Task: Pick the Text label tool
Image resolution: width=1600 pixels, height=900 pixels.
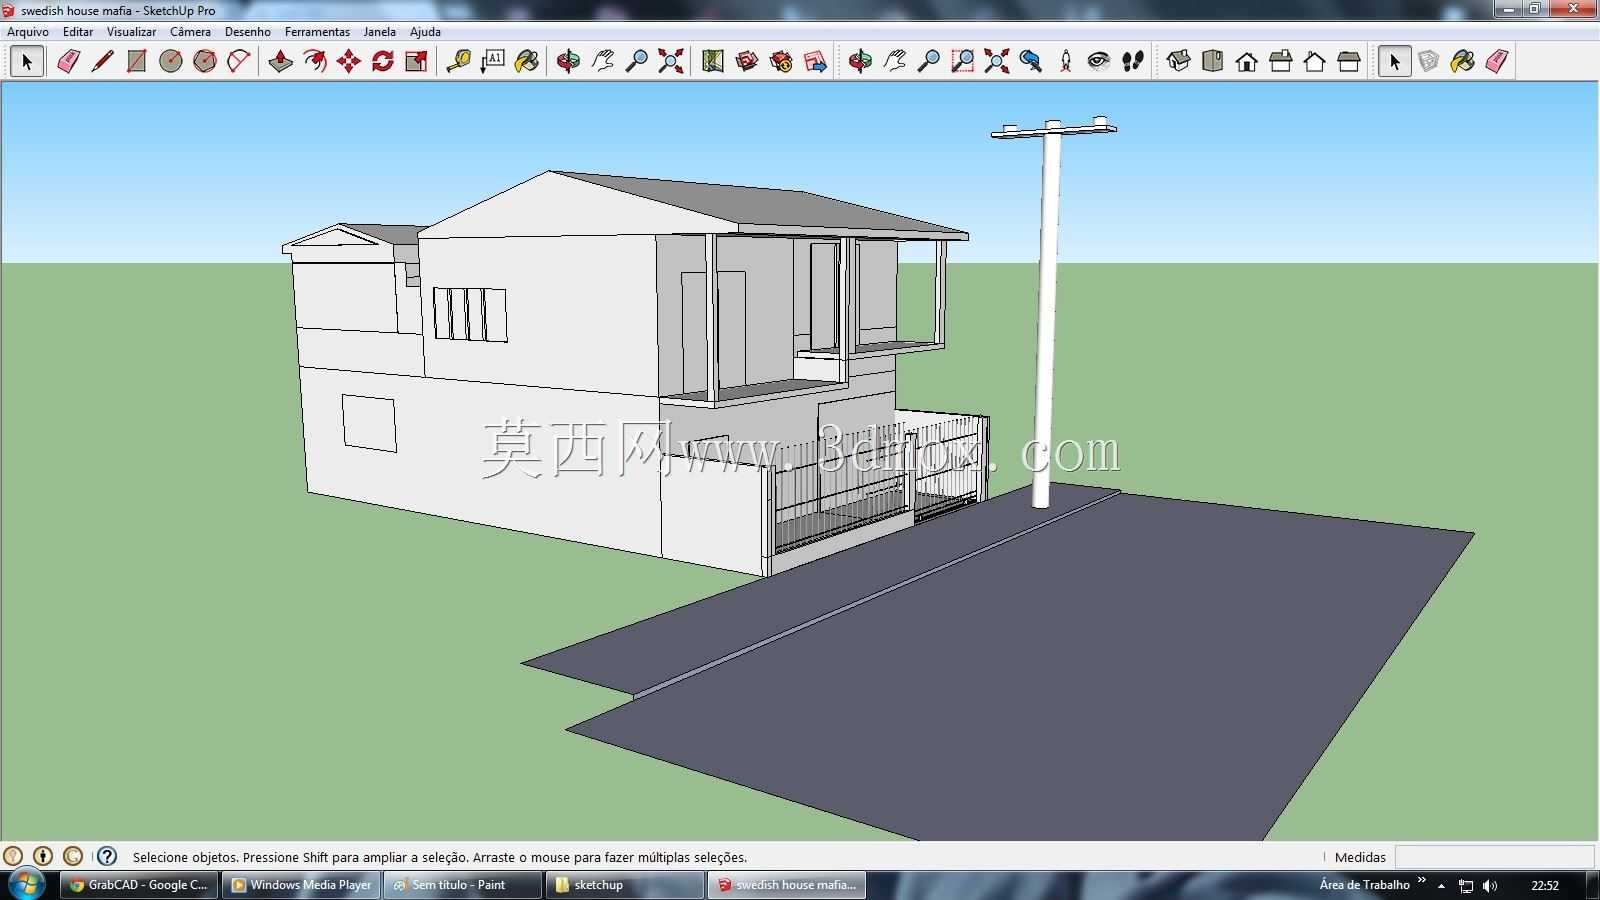Action: pos(492,62)
